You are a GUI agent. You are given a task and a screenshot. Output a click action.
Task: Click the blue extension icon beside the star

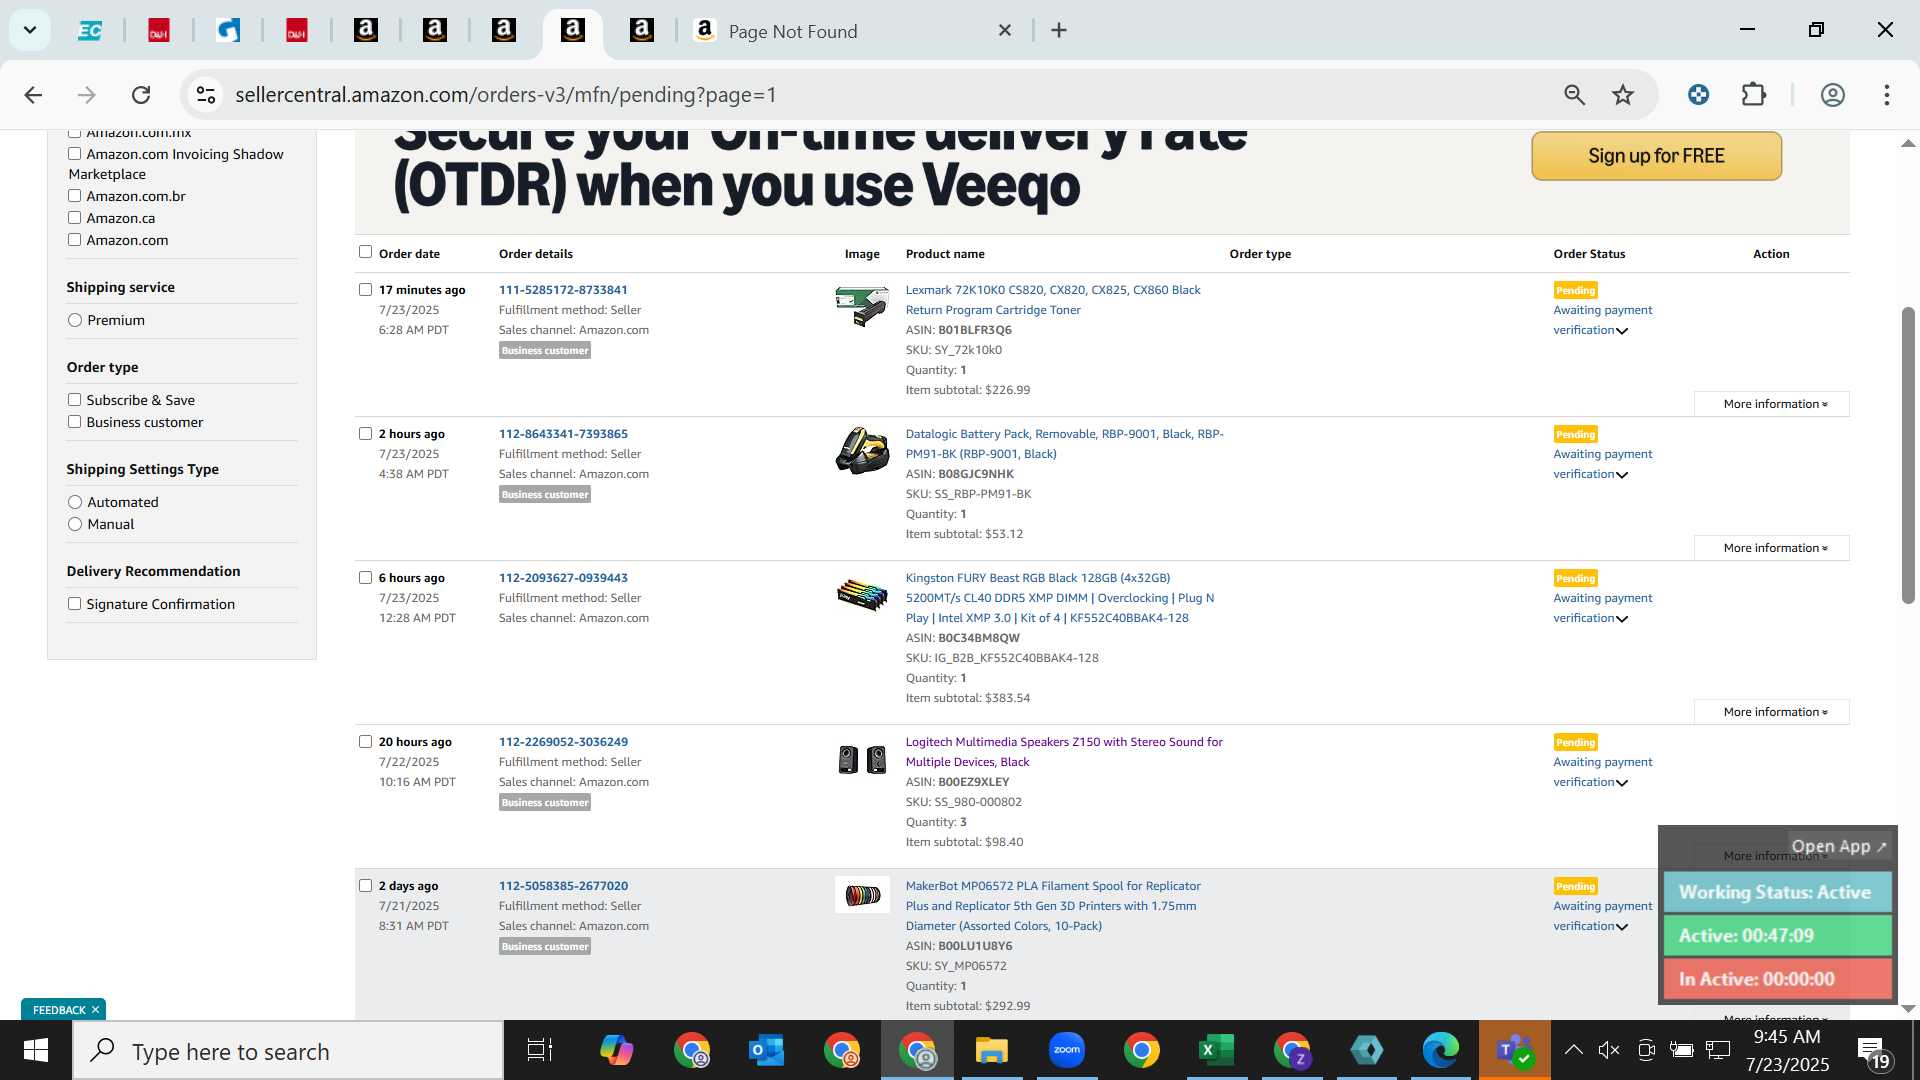(1698, 95)
